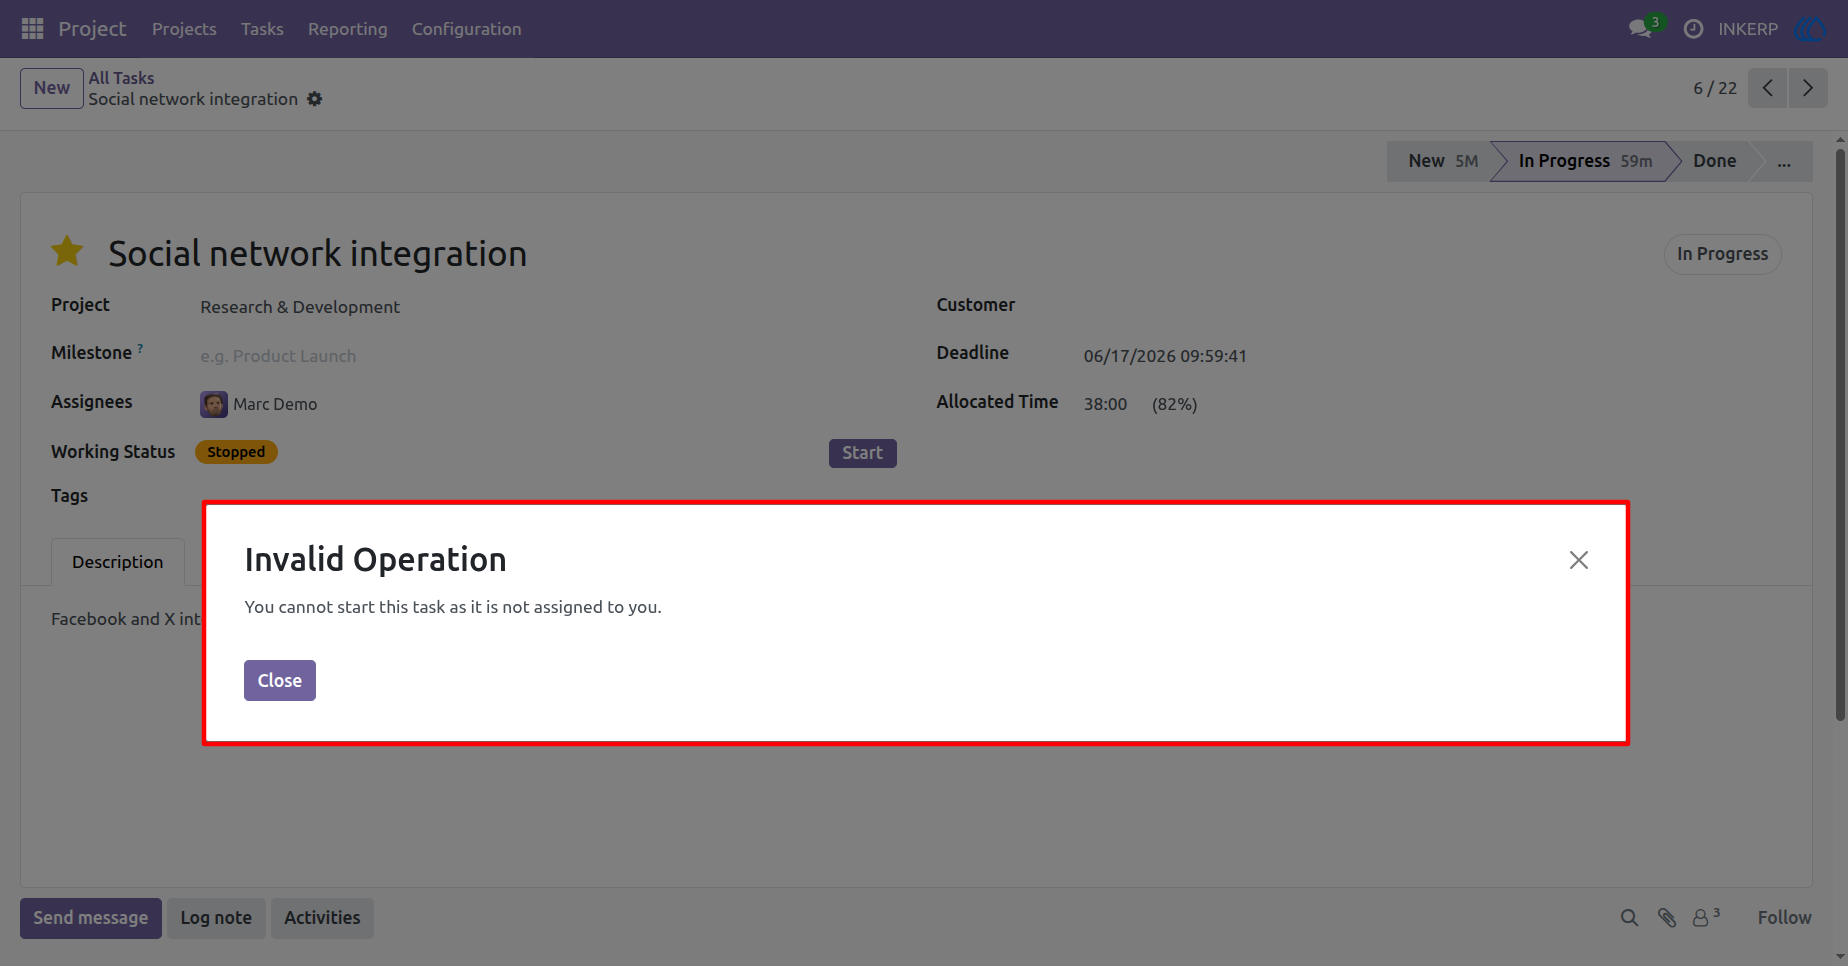Expand more stages ellipsis
This screenshot has height=966, width=1848.
1784,161
